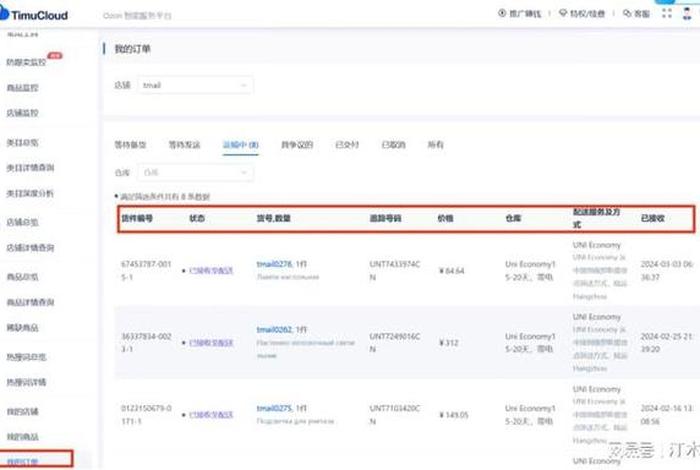Viewport: 700px width, 470px height.
Task: Click the received date 2024-02-16
Action: click(x=667, y=415)
